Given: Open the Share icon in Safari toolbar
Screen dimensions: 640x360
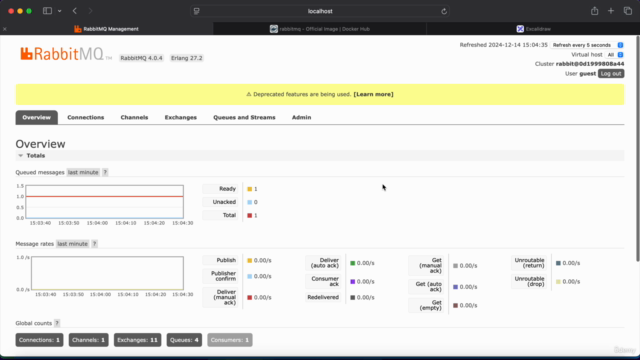Looking at the screenshot, I should click(x=594, y=11).
